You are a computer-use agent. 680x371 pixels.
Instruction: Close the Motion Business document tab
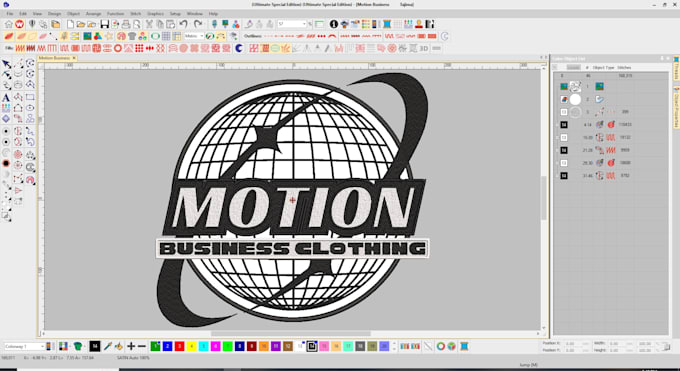tap(74, 58)
